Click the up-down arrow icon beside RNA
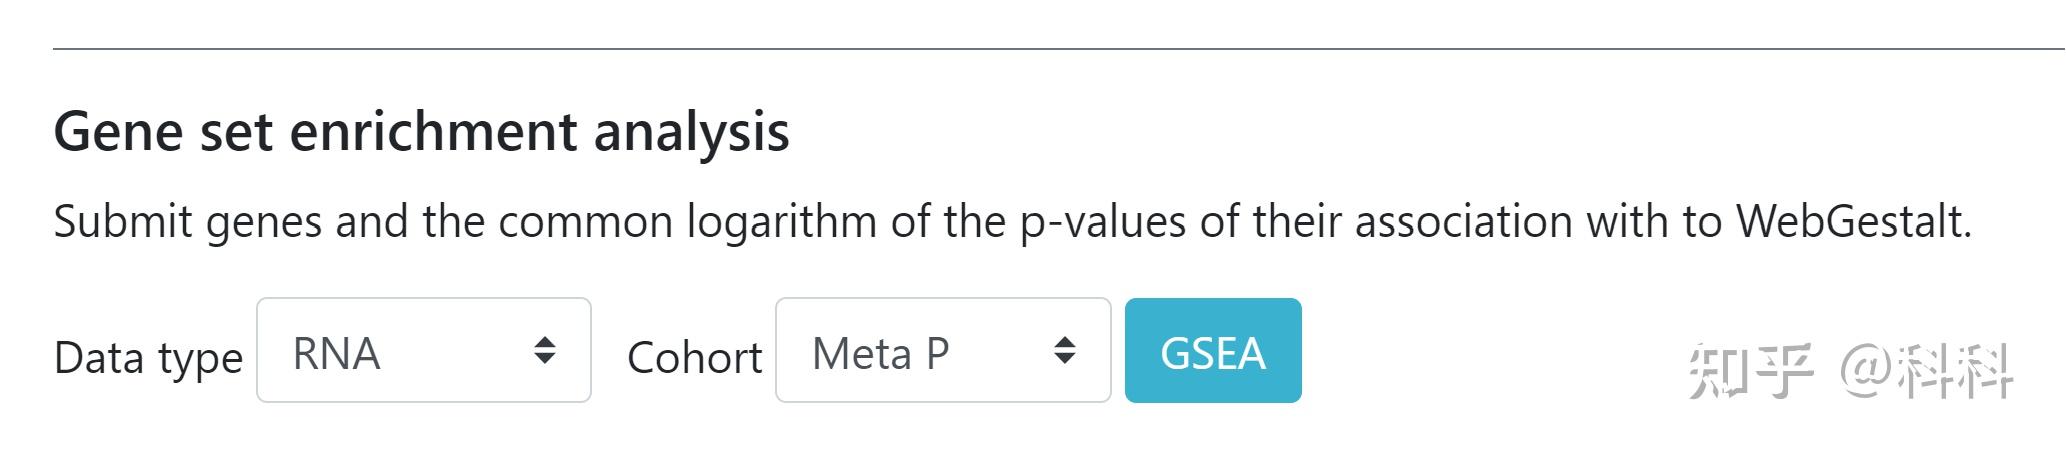This screenshot has width=2066, height=454. pyautogui.click(x=544, y=351)
